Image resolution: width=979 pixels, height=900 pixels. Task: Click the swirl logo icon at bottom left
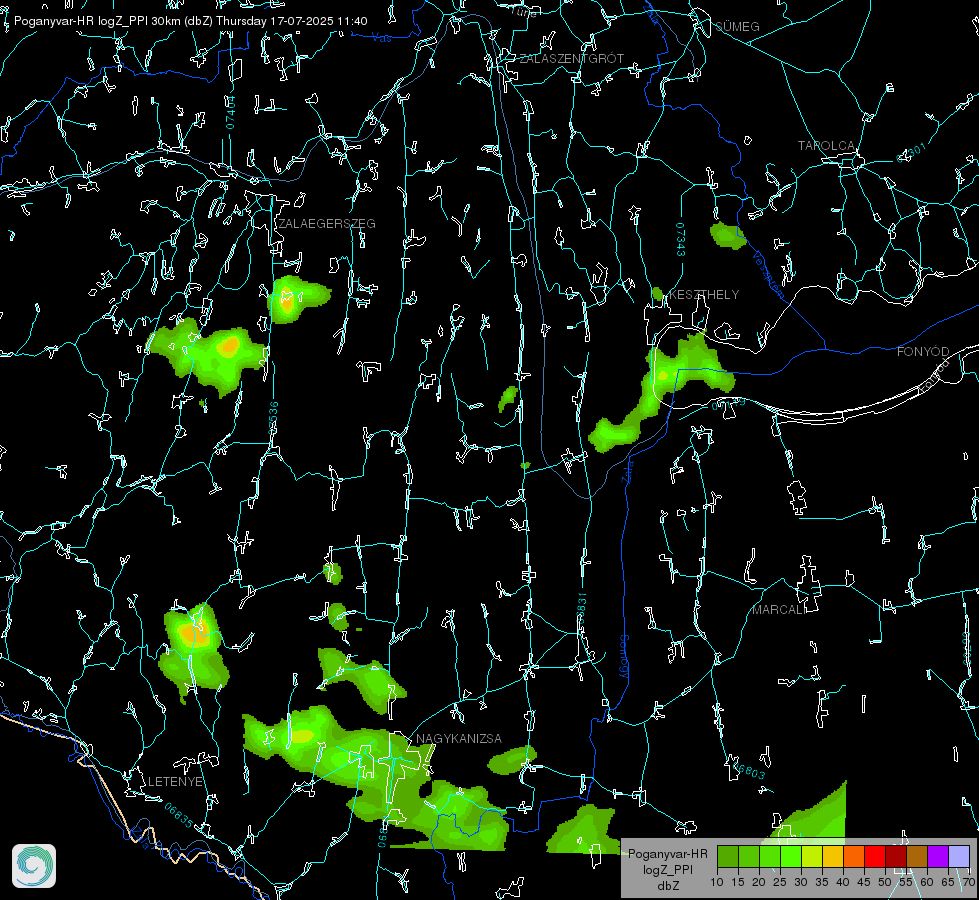[34, 866]
